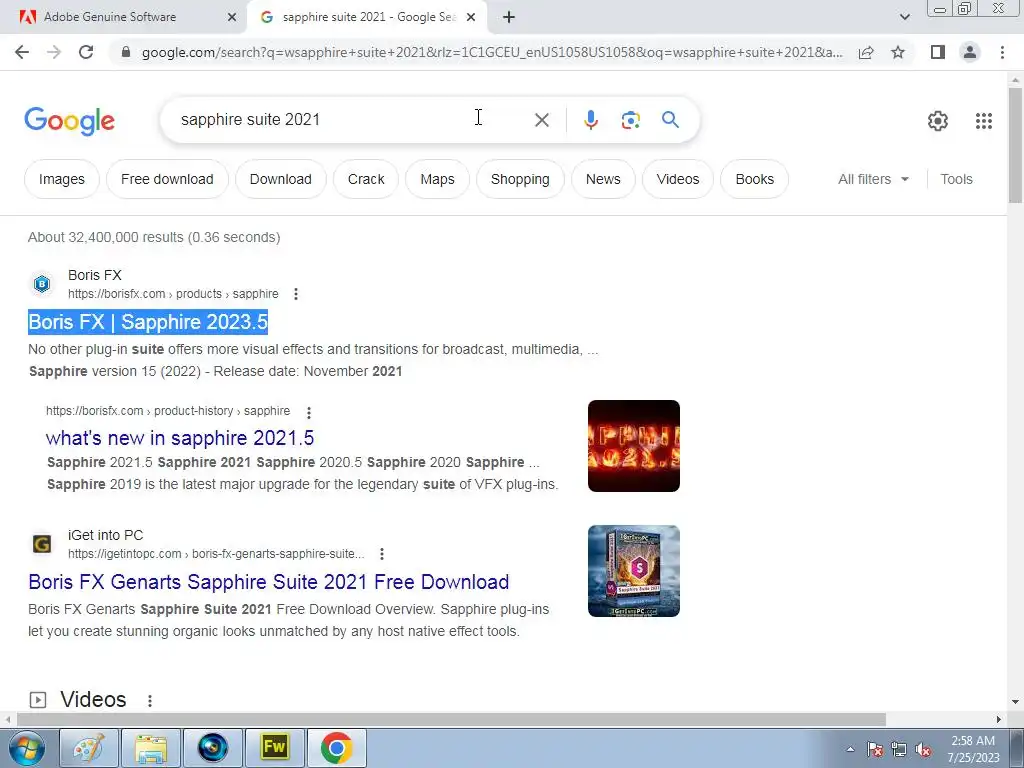The image size is (1024, 768).
Task: Reload the current page
Action: click(86, 52)
